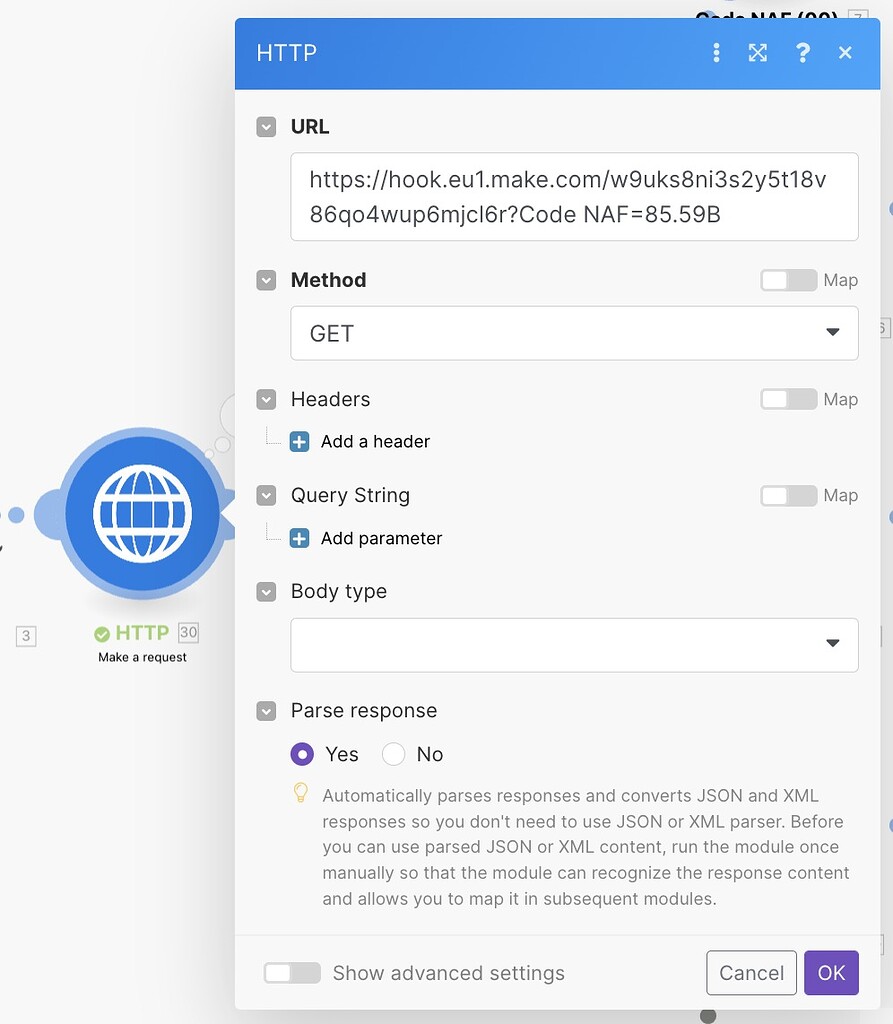This screenshot has height=1024, width=893.
Task: Open the Method dropdown showing GET
Action: click(574, 333)
